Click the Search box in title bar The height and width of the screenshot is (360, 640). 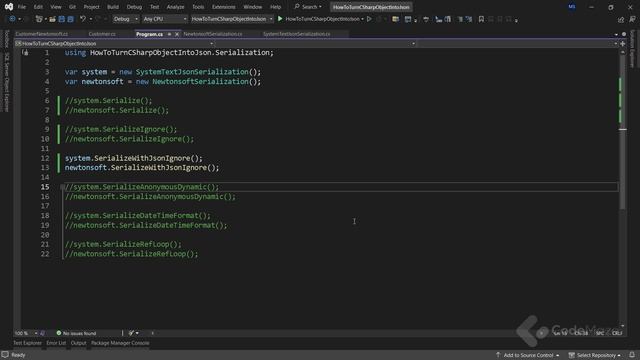[x=308, y=7]
